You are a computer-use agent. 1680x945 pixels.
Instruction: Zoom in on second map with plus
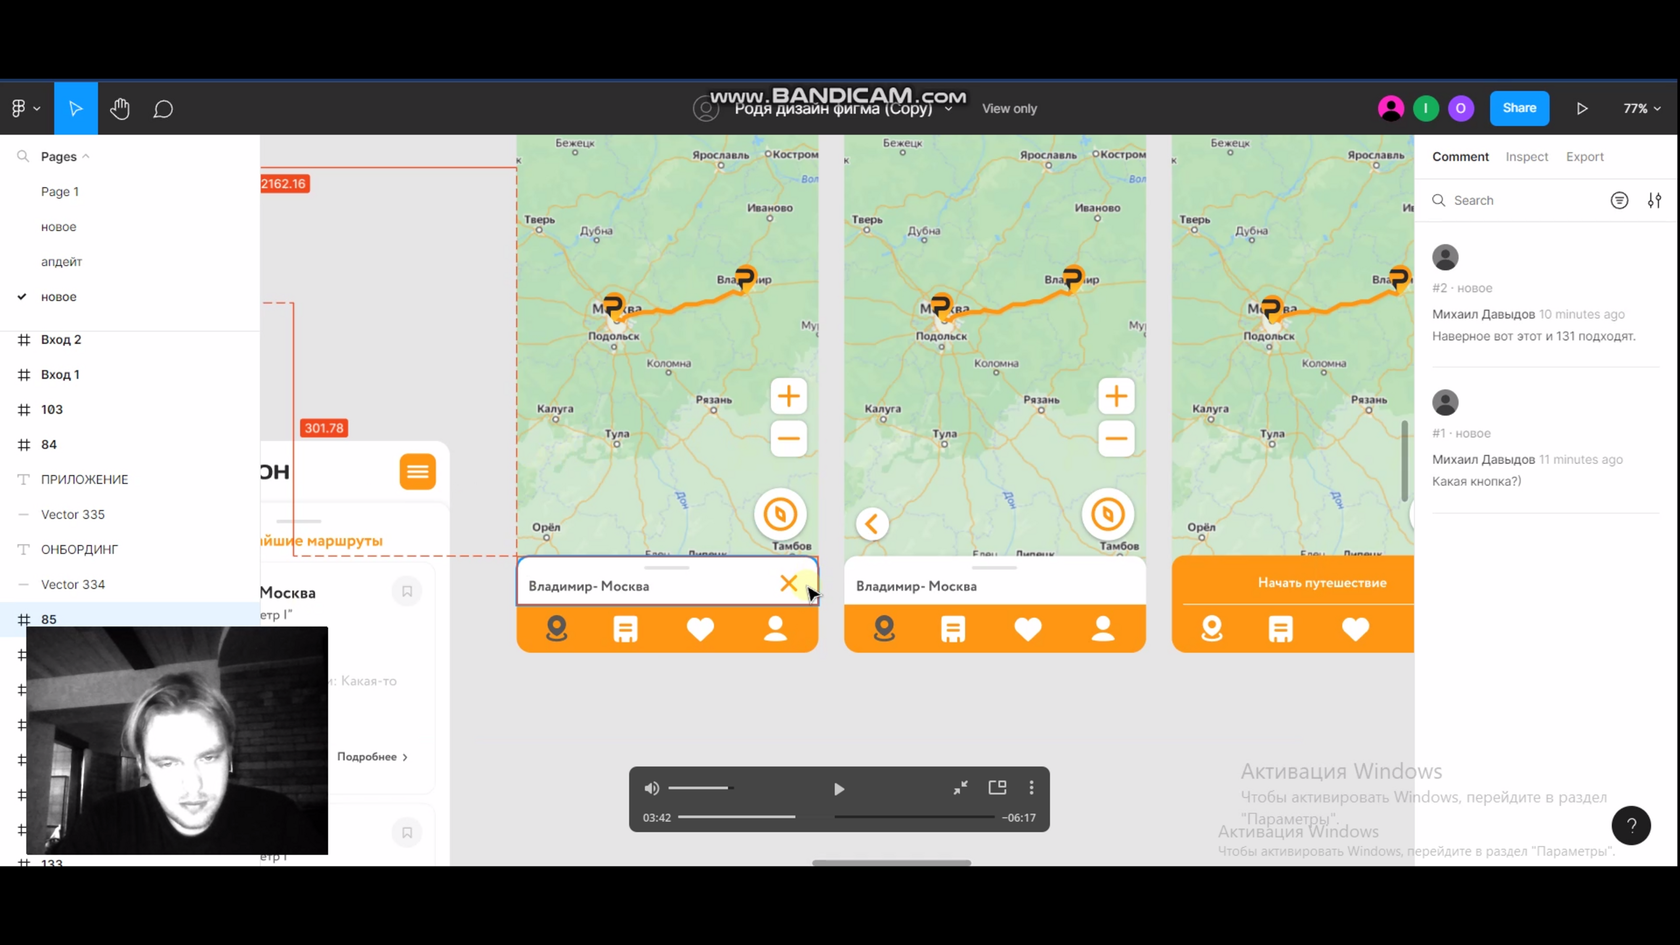pyautogui.click(x=1116, y=396)
